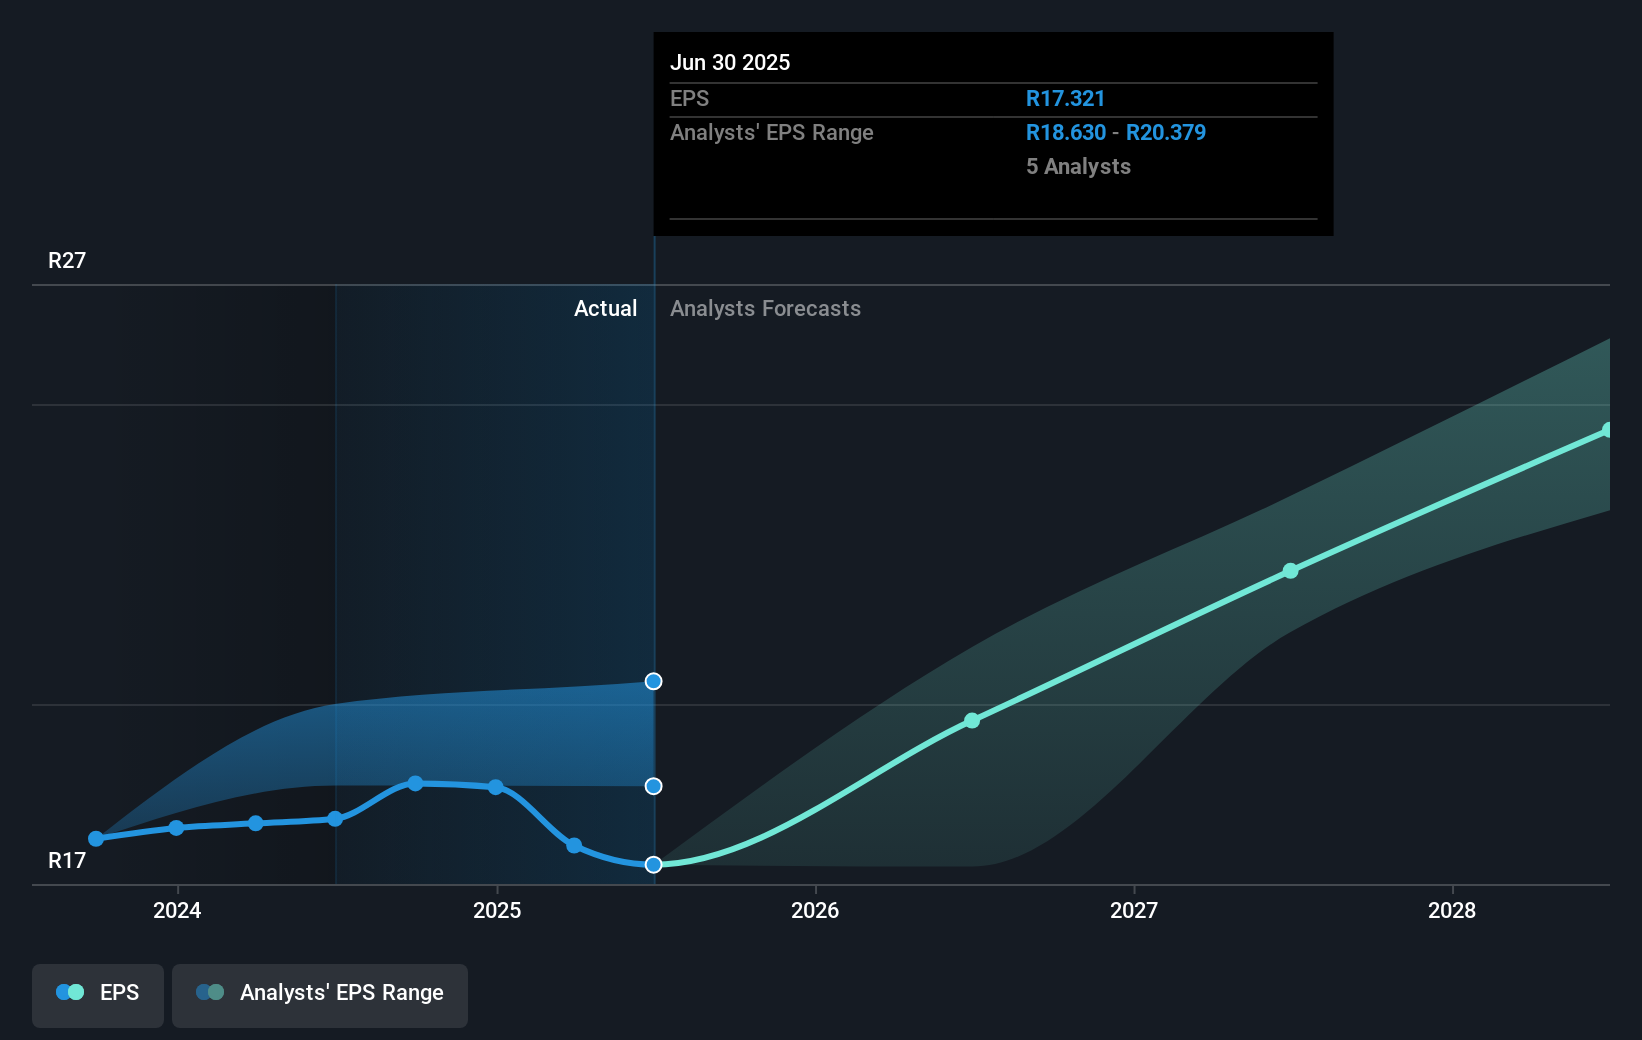
Task: Select the Jun 30 2025 EPS data point
Action: point(653,865)
